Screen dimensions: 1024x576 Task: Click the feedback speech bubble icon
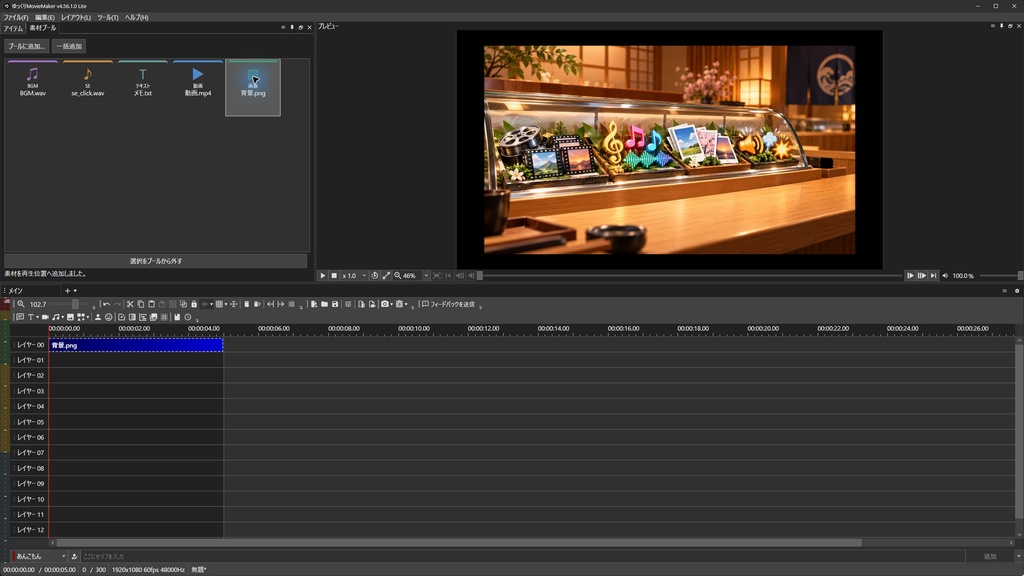pyautogui.click(x=425, y=304)
